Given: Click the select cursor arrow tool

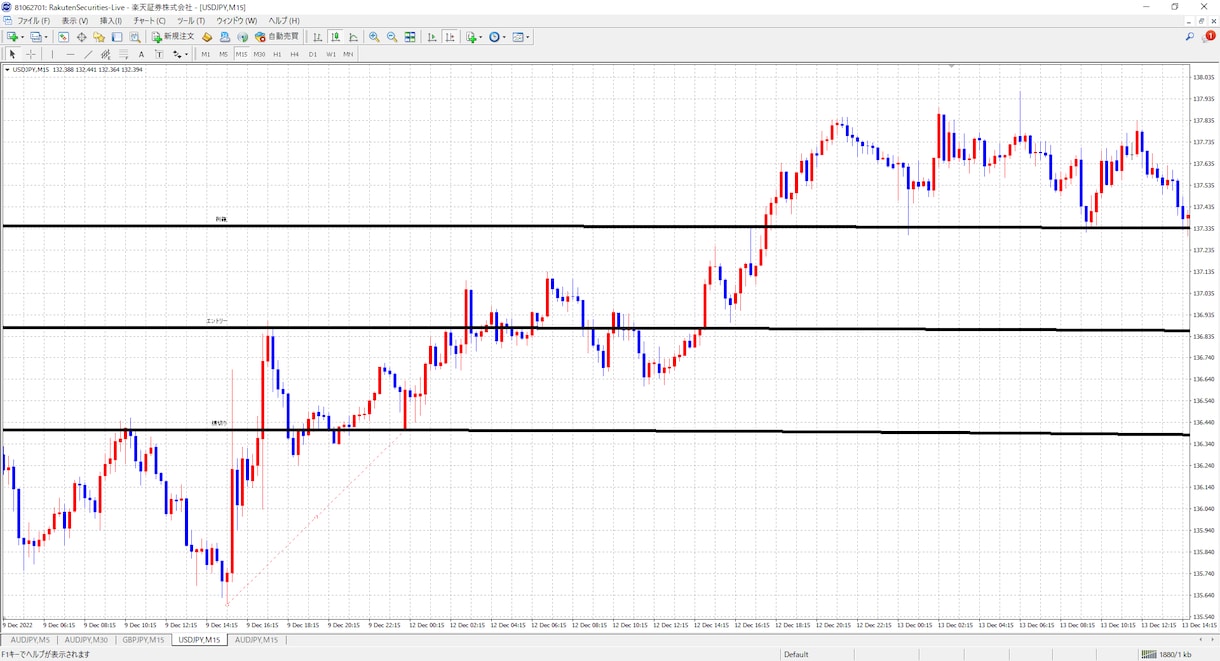Looking at the screenshot, I should [x=13, y=54].
